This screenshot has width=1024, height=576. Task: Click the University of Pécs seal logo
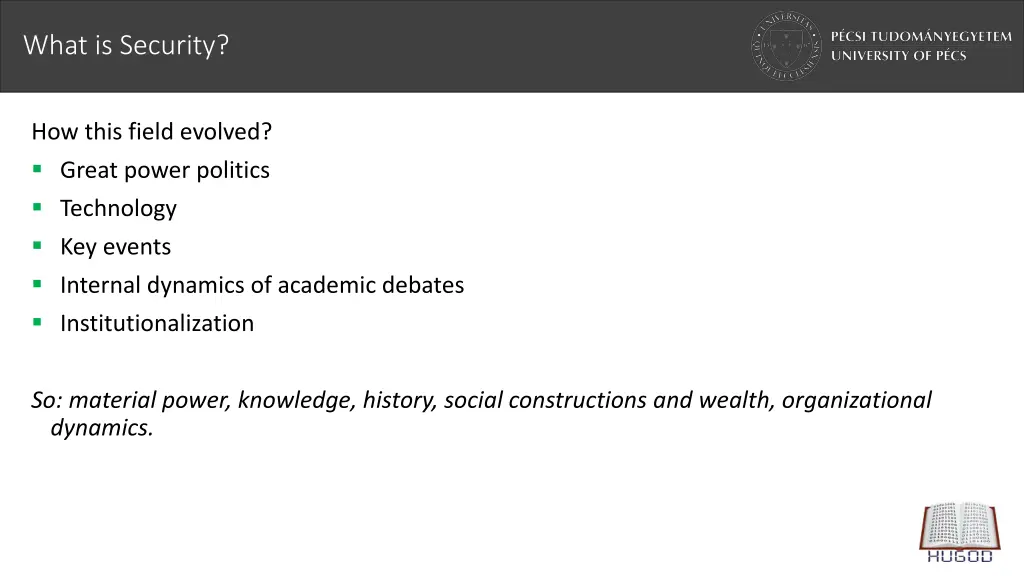(x=786, y=46)
